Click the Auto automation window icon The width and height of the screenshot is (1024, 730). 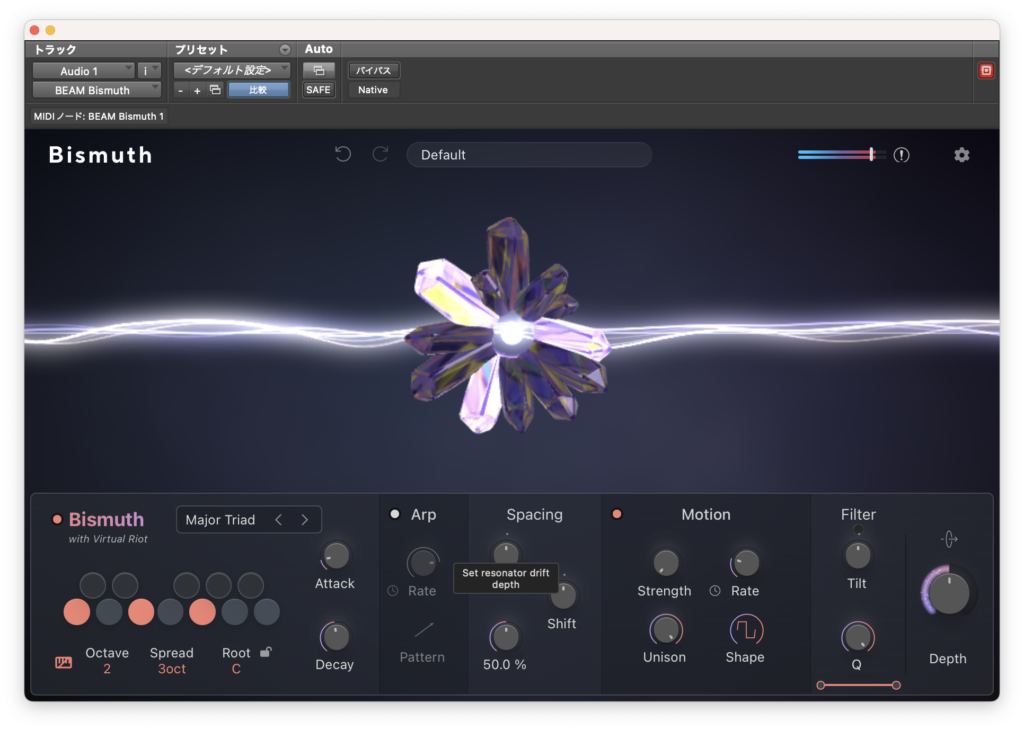coord(319,70)
